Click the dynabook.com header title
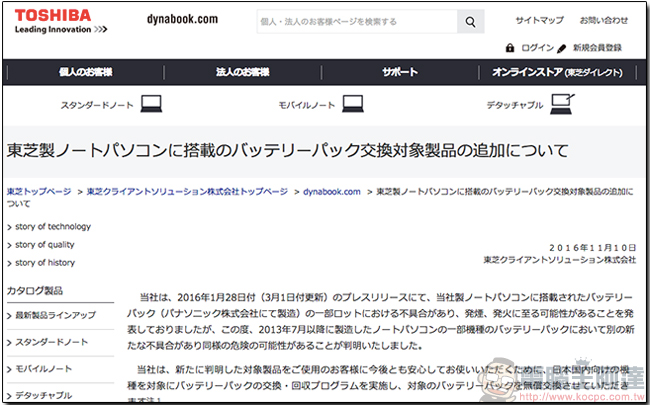The width and height of the screenshot is (650, 405). 182,19
